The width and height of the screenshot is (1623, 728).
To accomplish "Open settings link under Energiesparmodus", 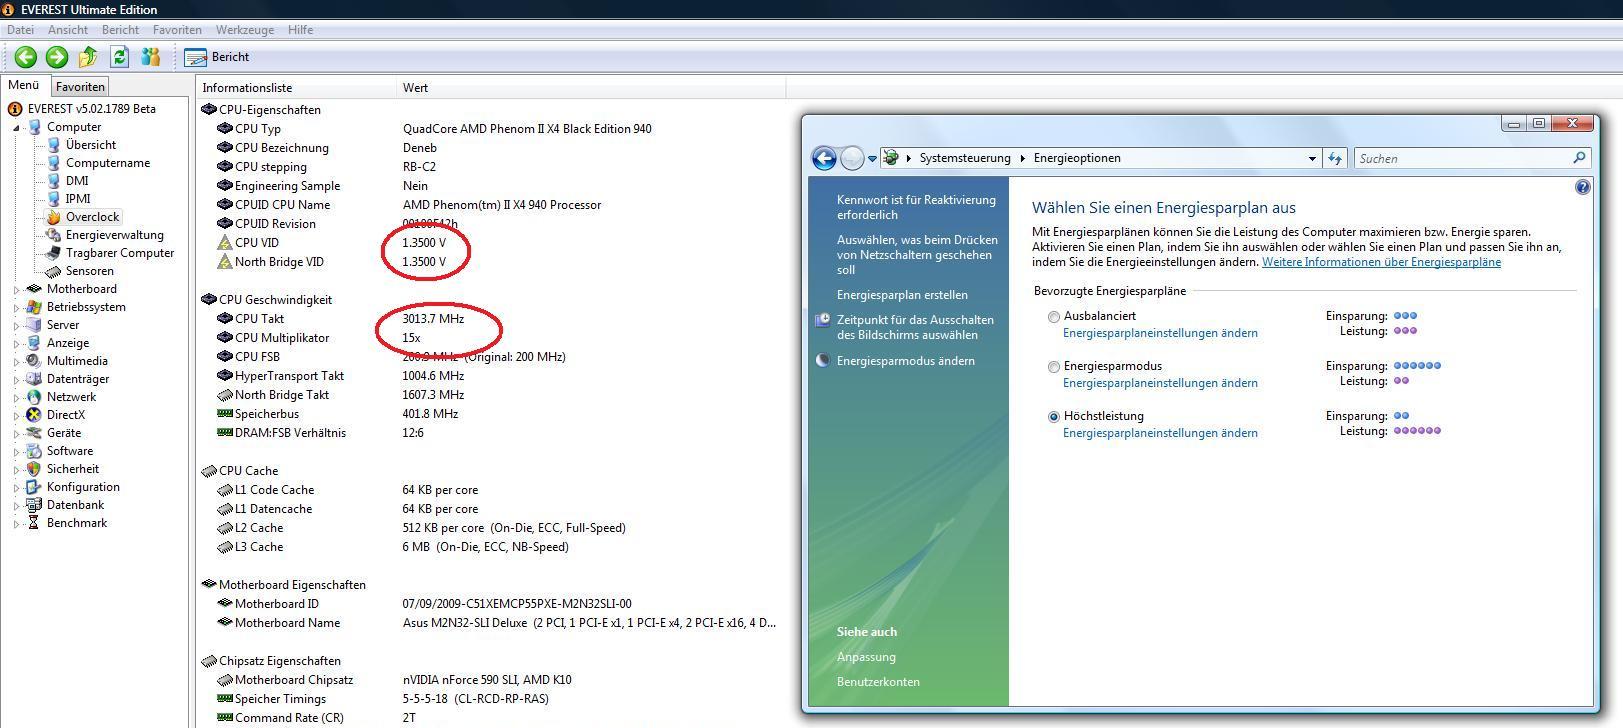I will [1160, 383].
